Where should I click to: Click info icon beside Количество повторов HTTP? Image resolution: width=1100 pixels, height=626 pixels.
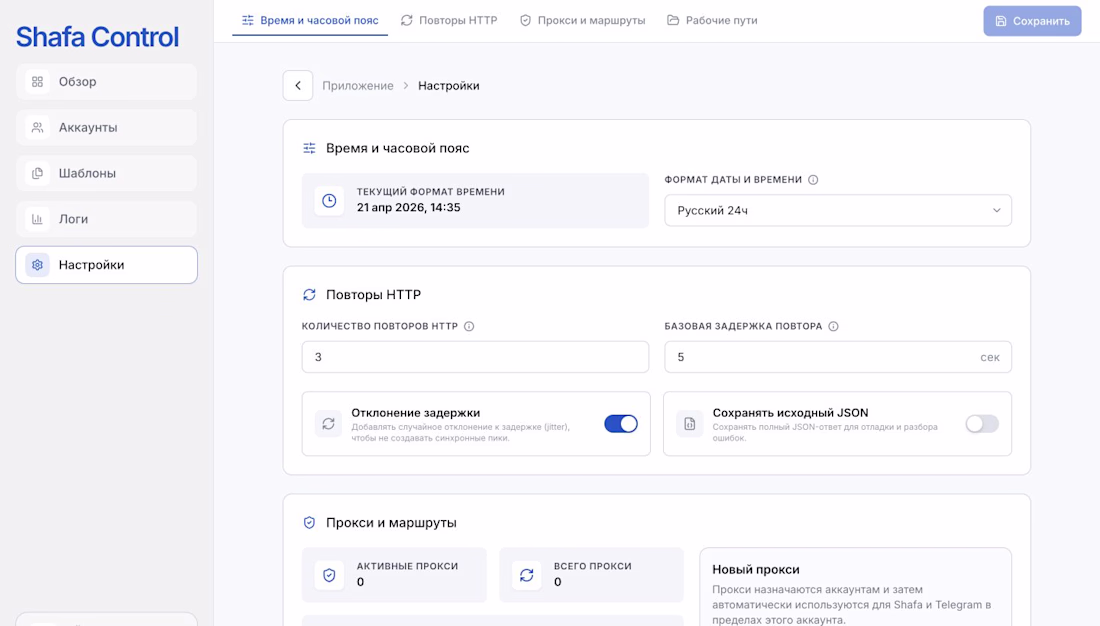click(469, 326)
